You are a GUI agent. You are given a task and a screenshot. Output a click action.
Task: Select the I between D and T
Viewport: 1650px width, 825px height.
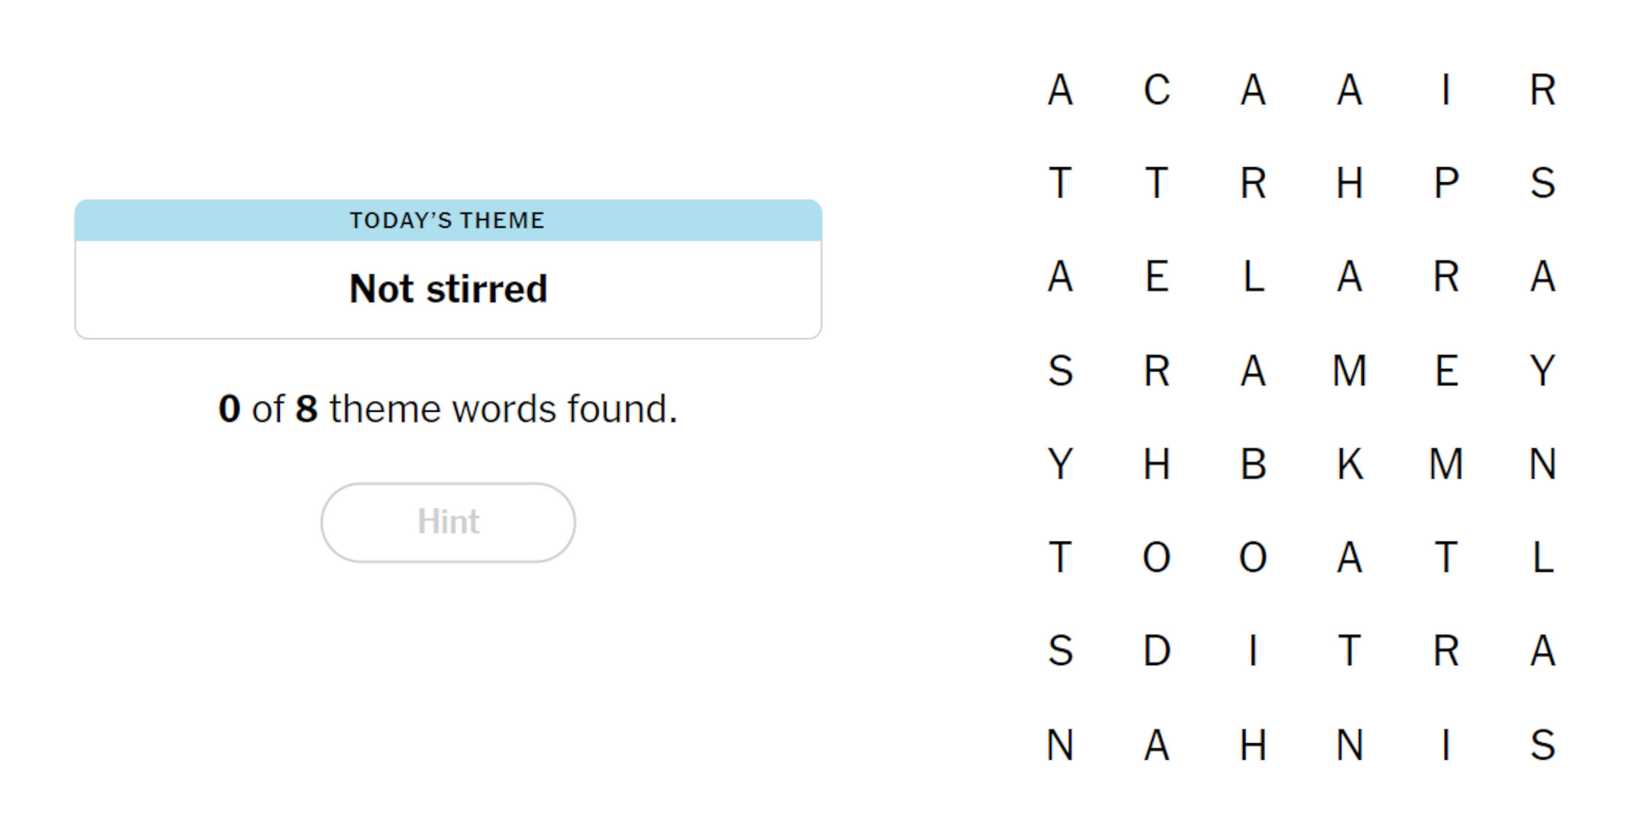tap(1253, 651)
